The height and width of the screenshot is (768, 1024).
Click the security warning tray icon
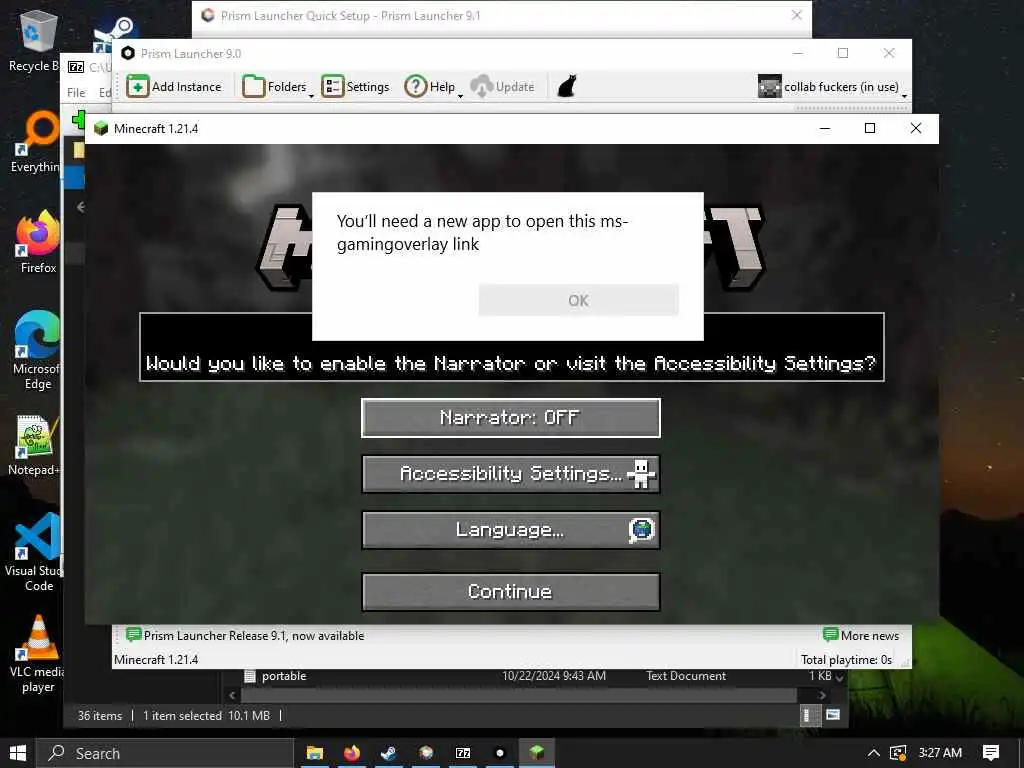pyautogui.click(x=899, y=754)
